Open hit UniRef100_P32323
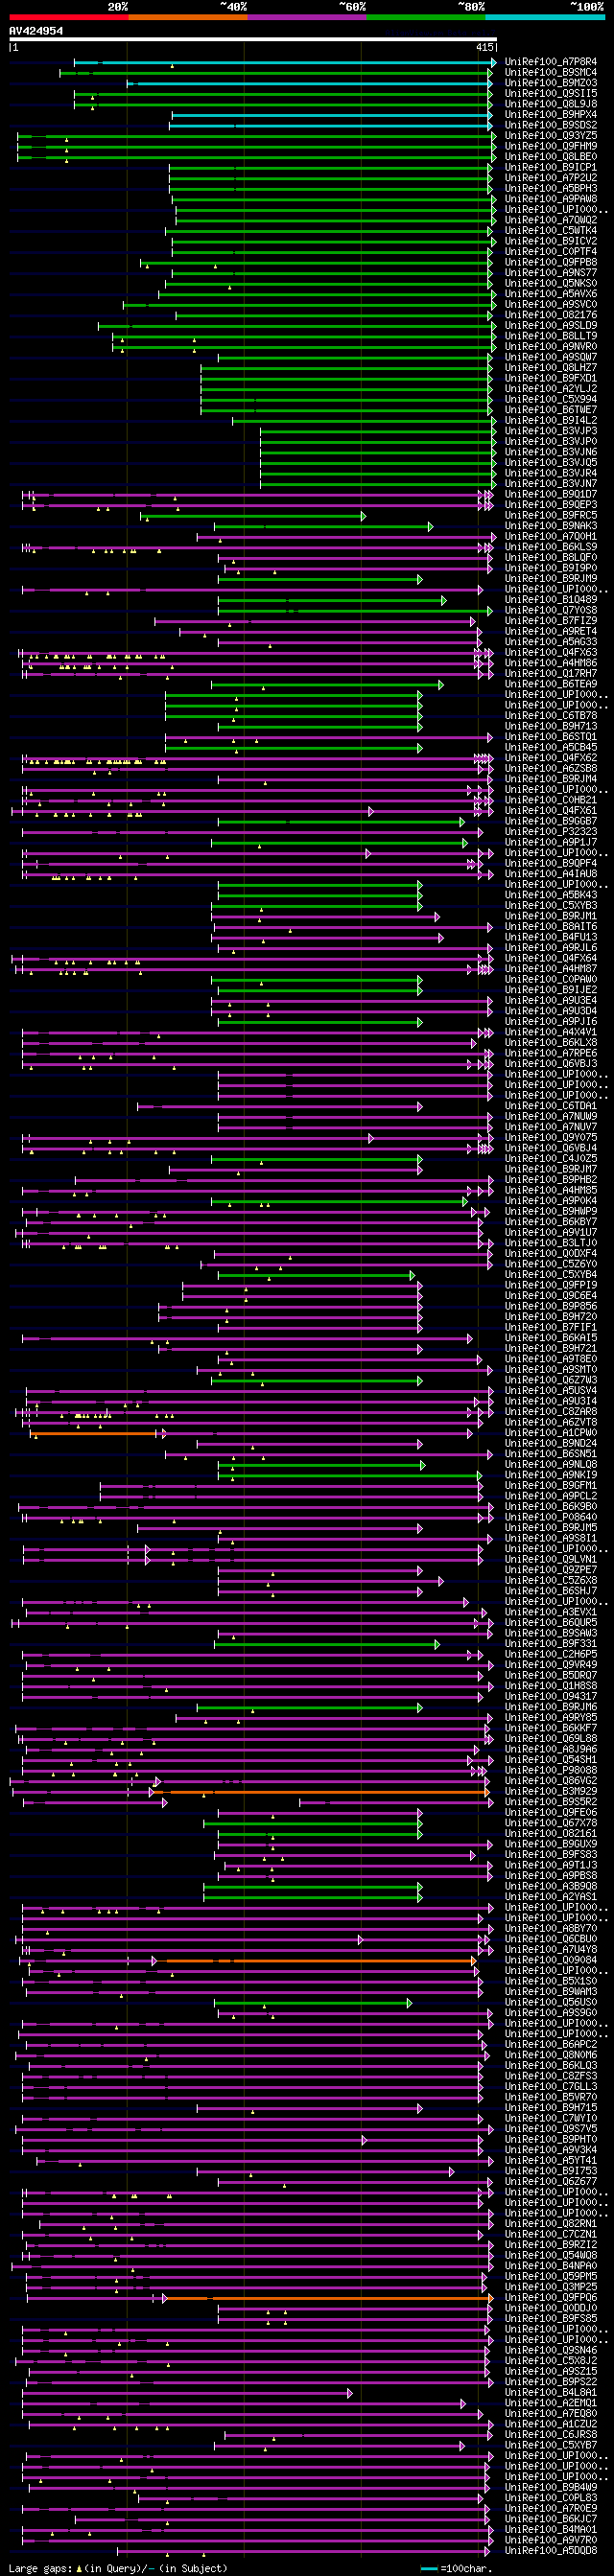The height and width of the screenshot is (2576, 614). [x=551, y=831]
